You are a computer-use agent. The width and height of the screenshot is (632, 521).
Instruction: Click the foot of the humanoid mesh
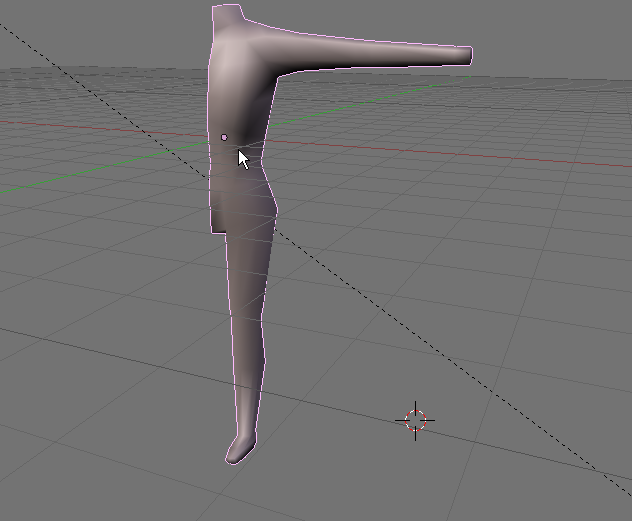pos(240,450)
